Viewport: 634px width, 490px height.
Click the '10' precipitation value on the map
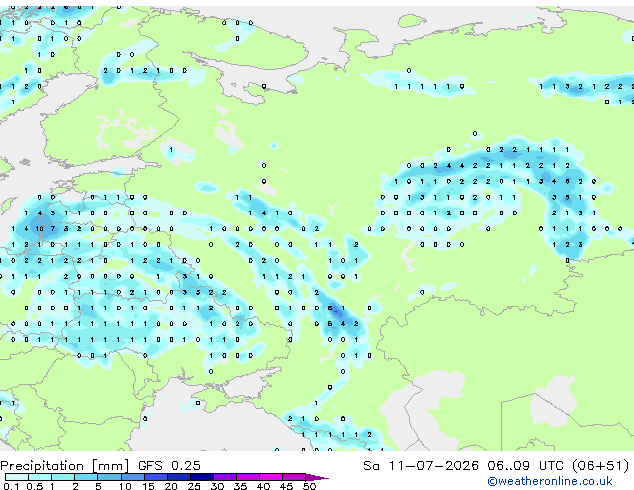click(39, 229)
